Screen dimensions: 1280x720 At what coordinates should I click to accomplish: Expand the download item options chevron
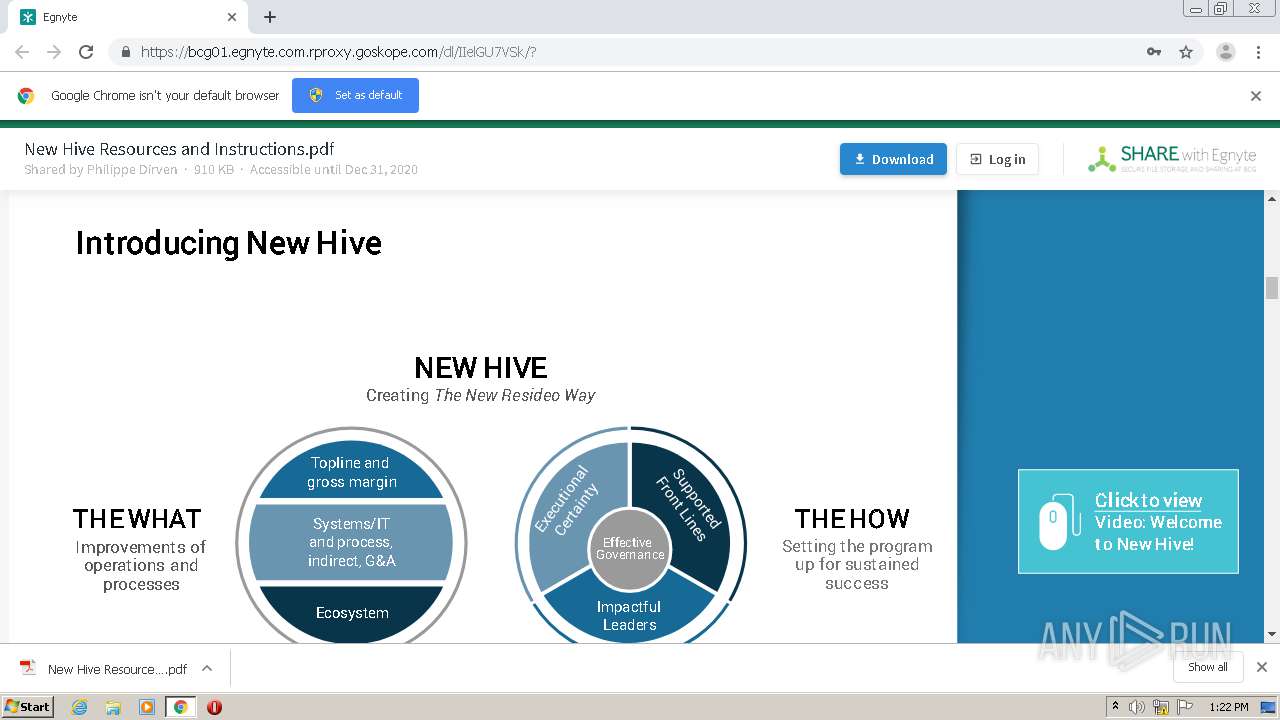click(207, 668)
